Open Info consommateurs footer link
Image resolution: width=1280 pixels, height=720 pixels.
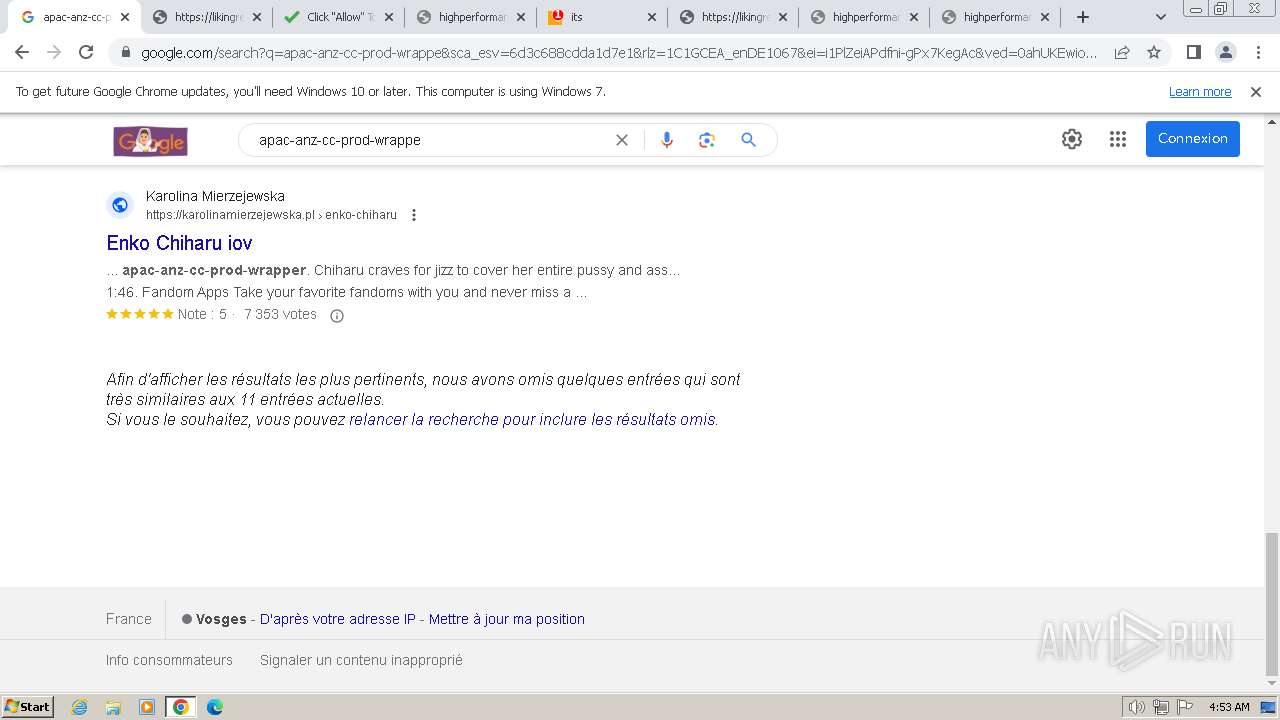pos(169,660)
